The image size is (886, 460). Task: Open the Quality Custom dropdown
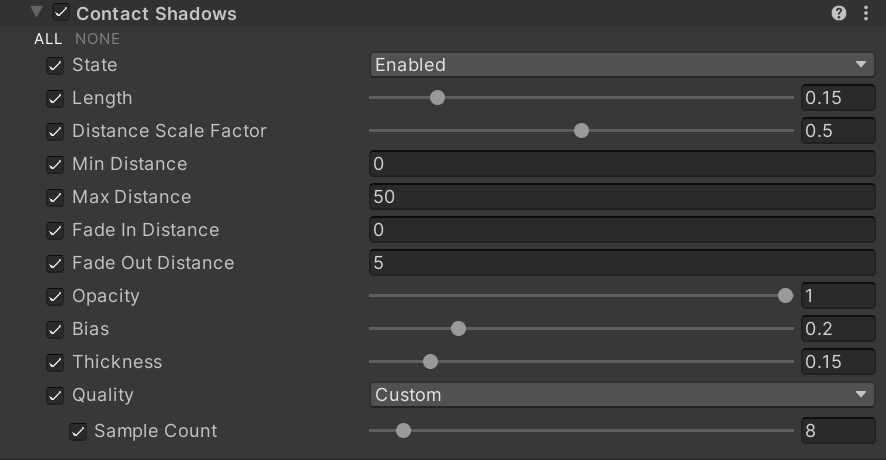click(622, 395)
